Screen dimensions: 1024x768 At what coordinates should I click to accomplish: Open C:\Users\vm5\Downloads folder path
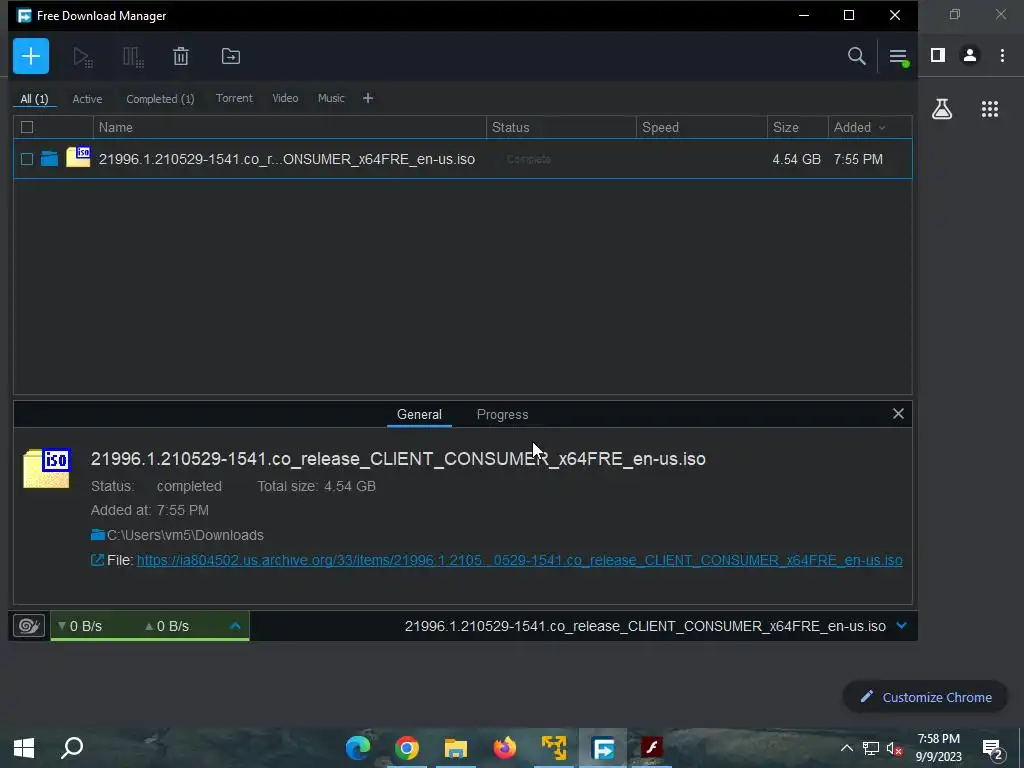point(185,535)
